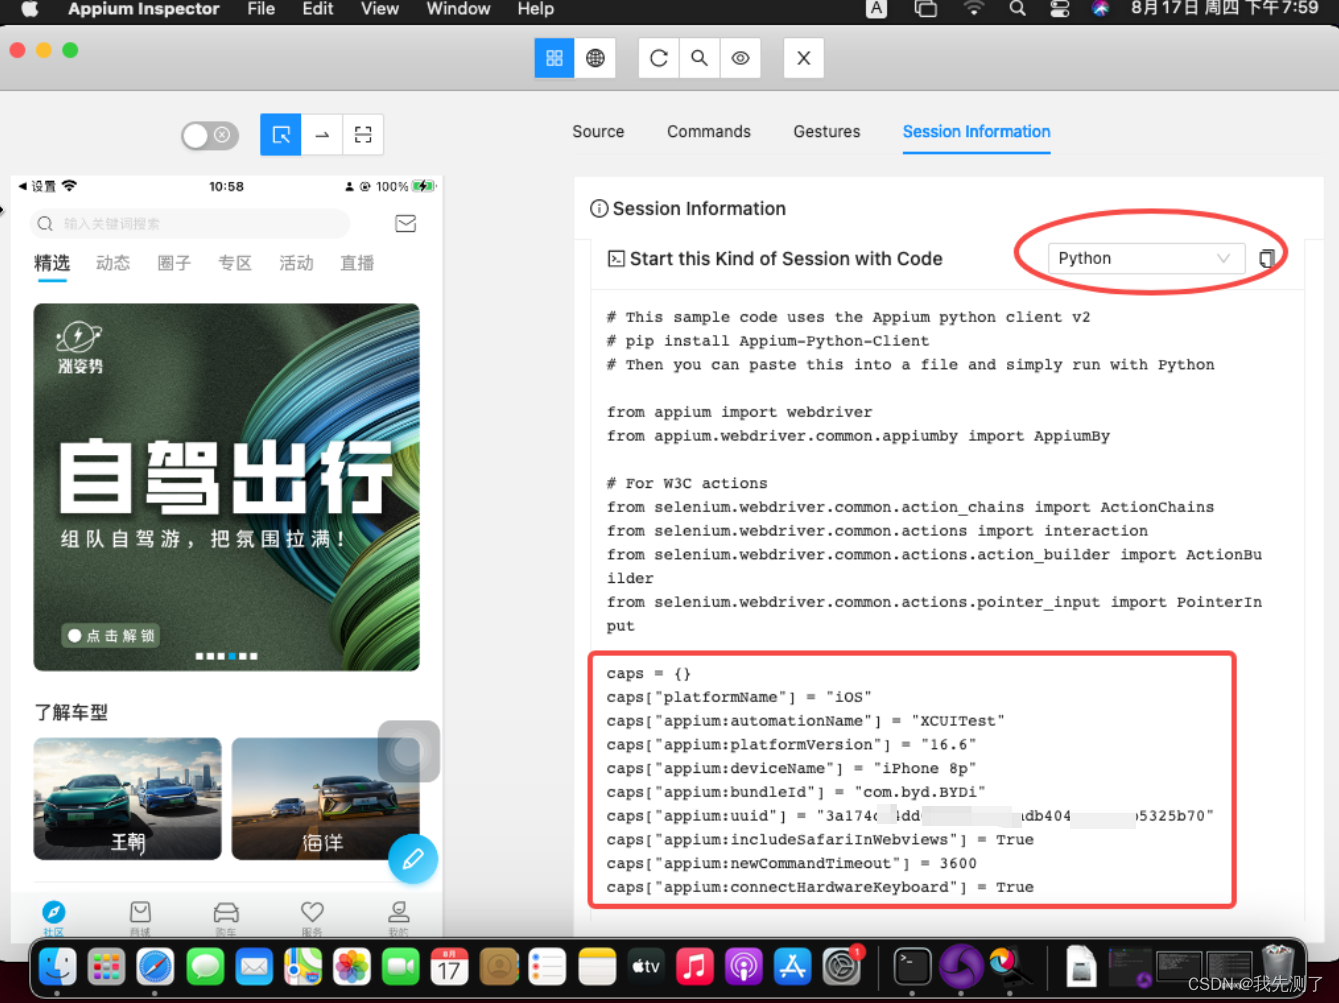Toggle the element handles switch
Viewport: 1339px width, 1003px height.
coord(210,135)
